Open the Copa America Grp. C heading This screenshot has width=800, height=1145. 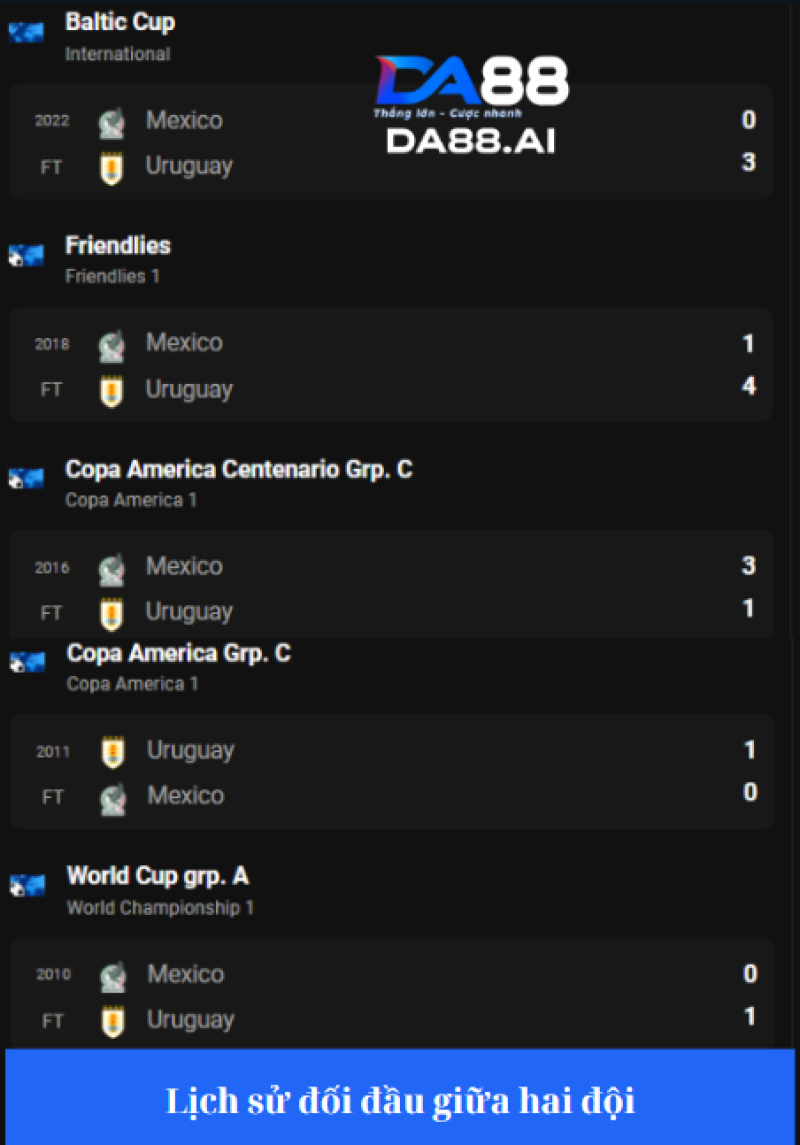click(x=179, y=653)
